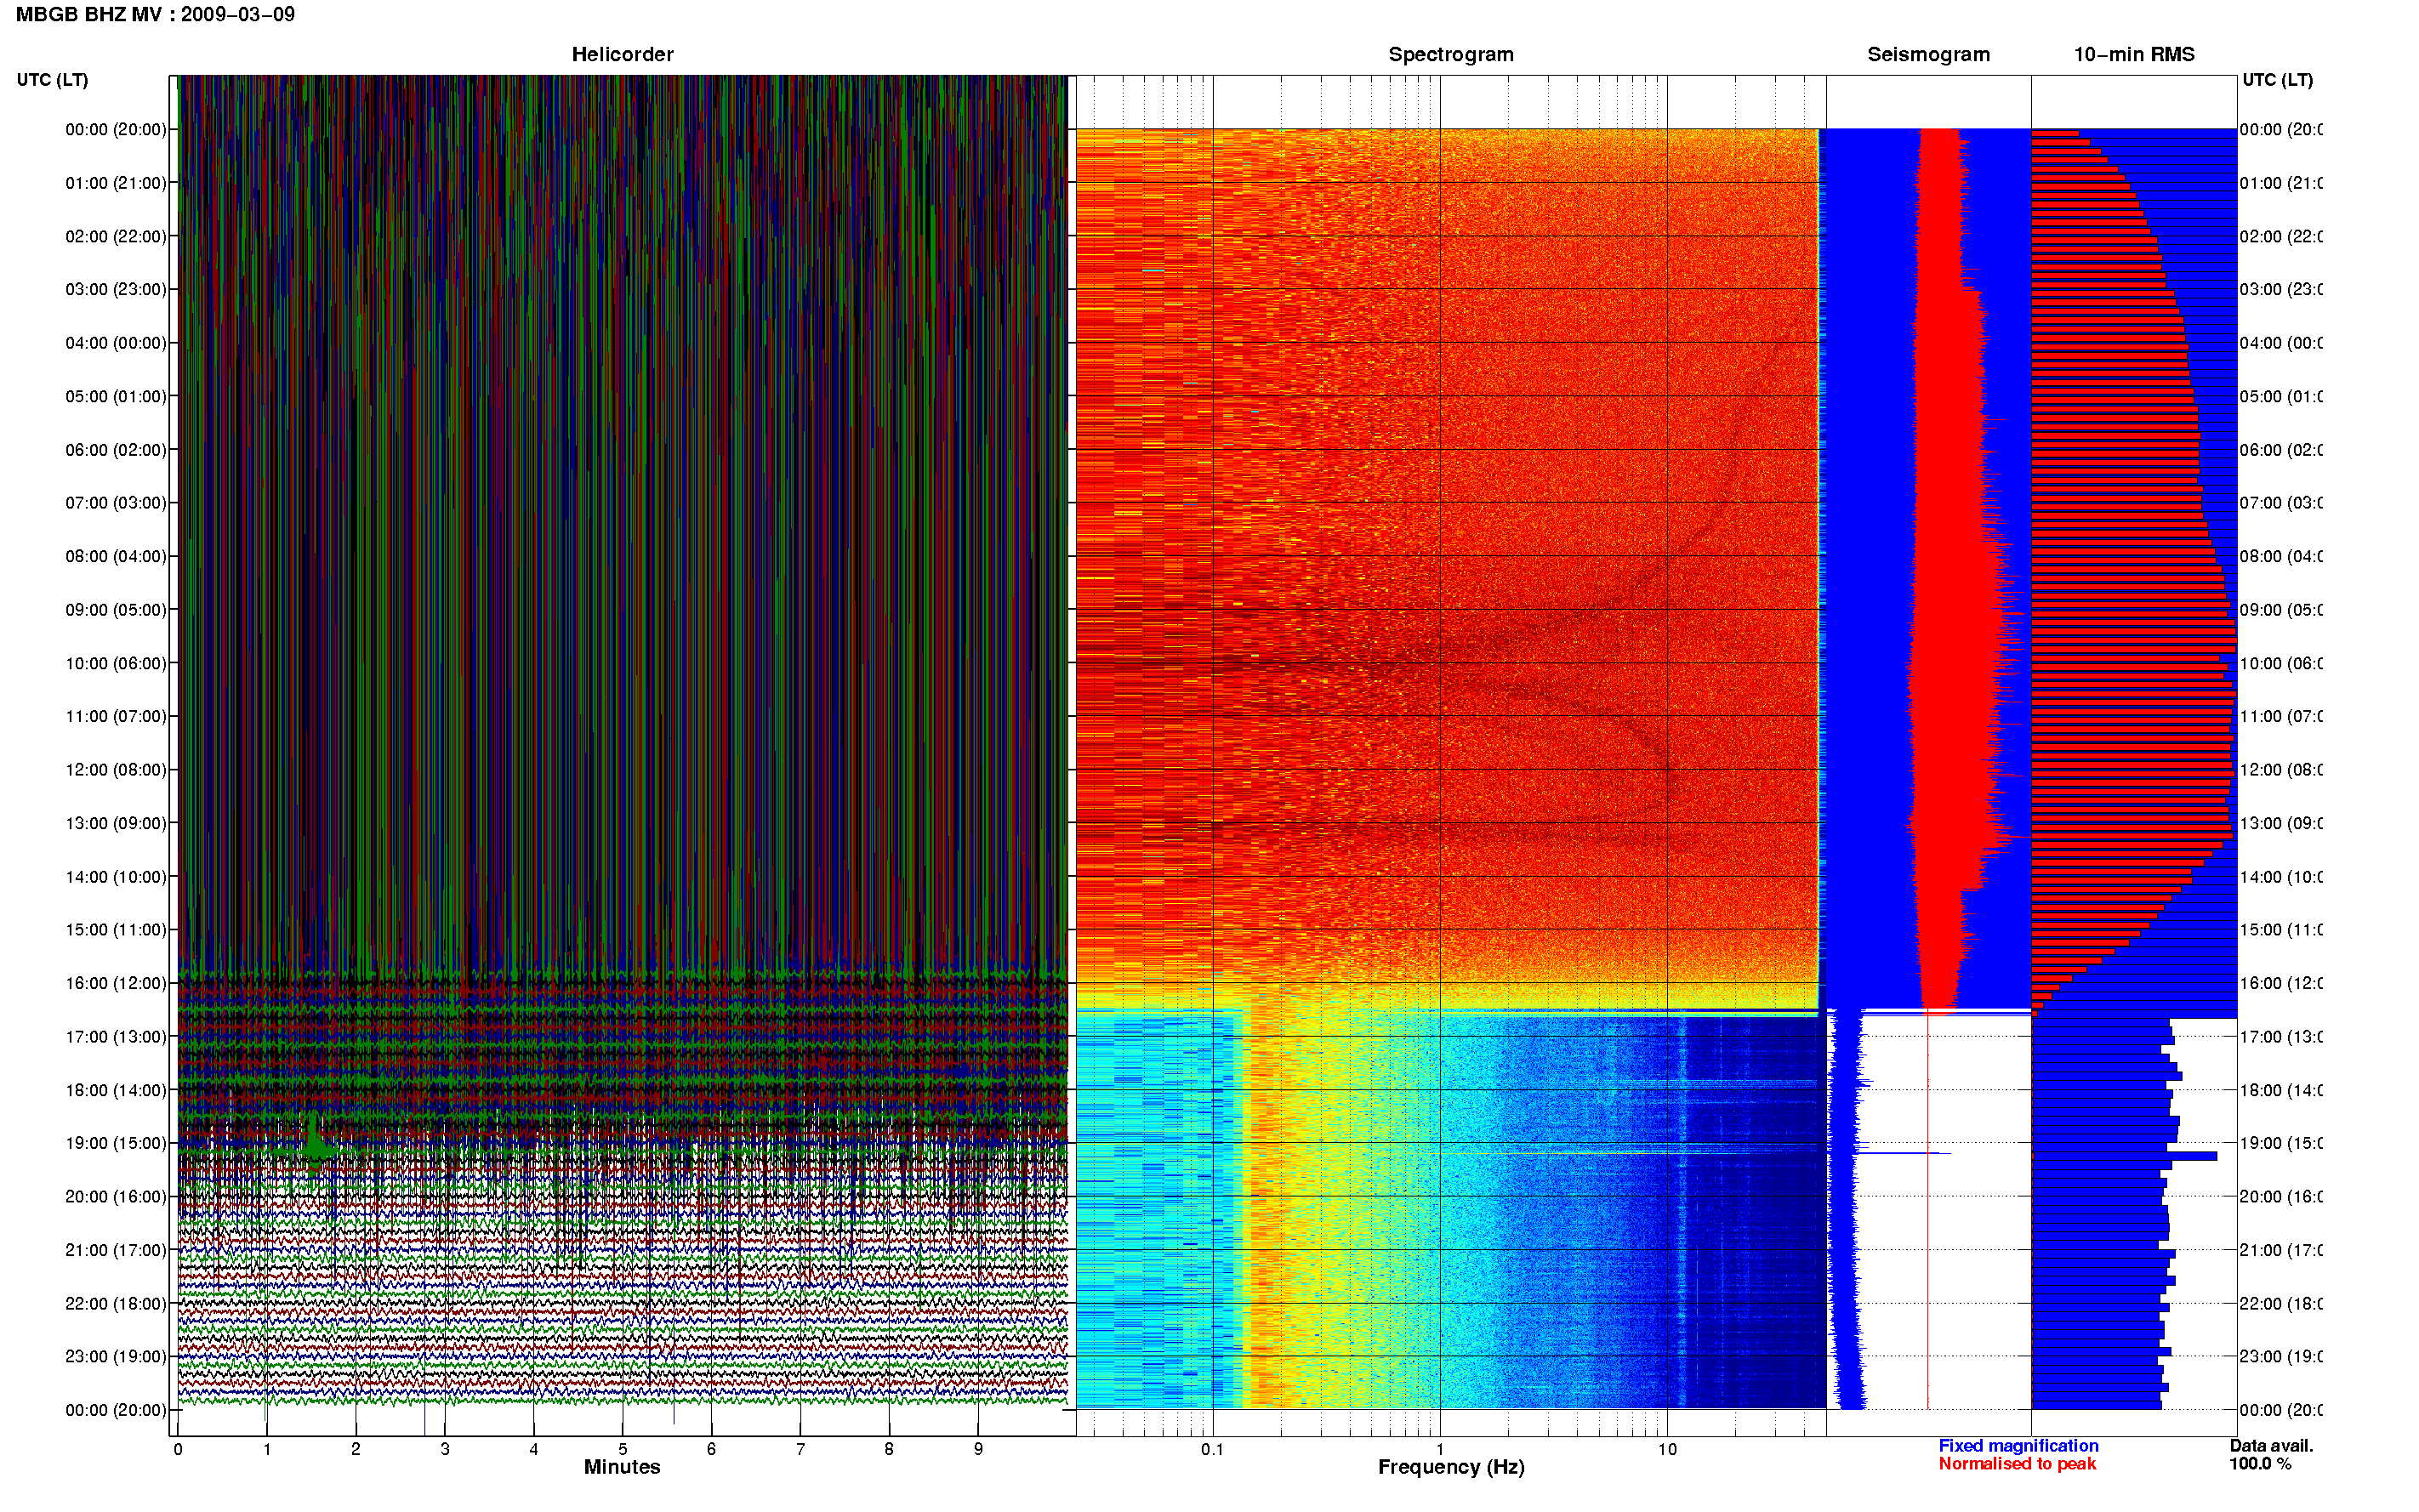Click the left '13:00 (09:00)' time label

coord(116,824)
